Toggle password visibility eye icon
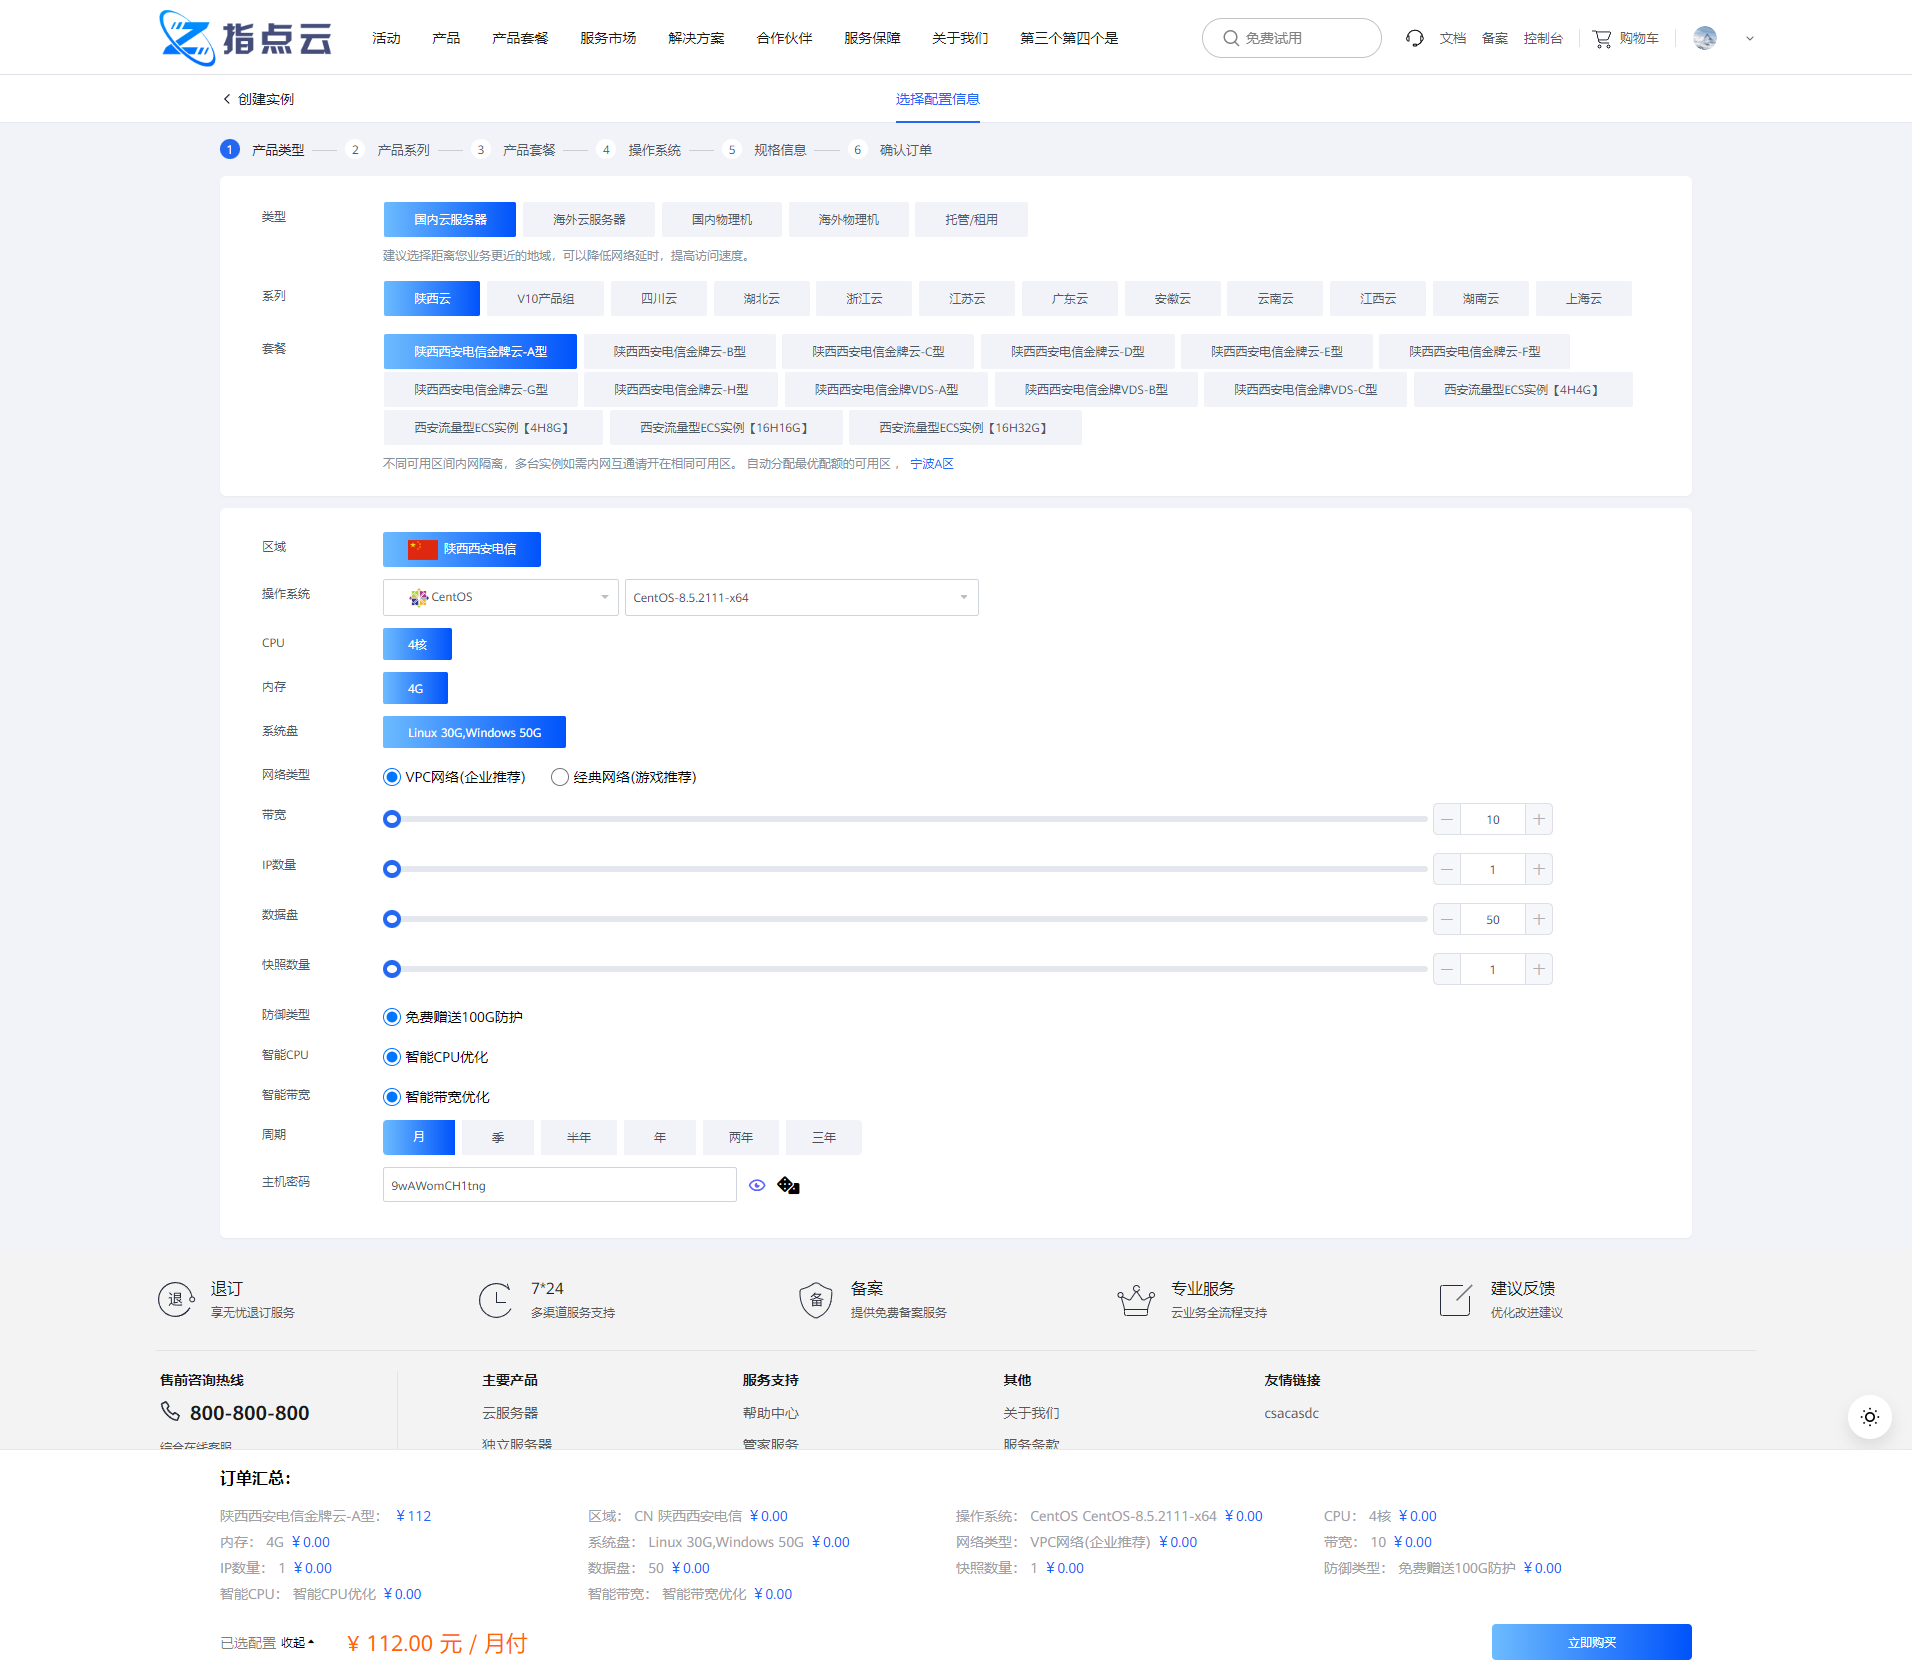 point(757,1185)
